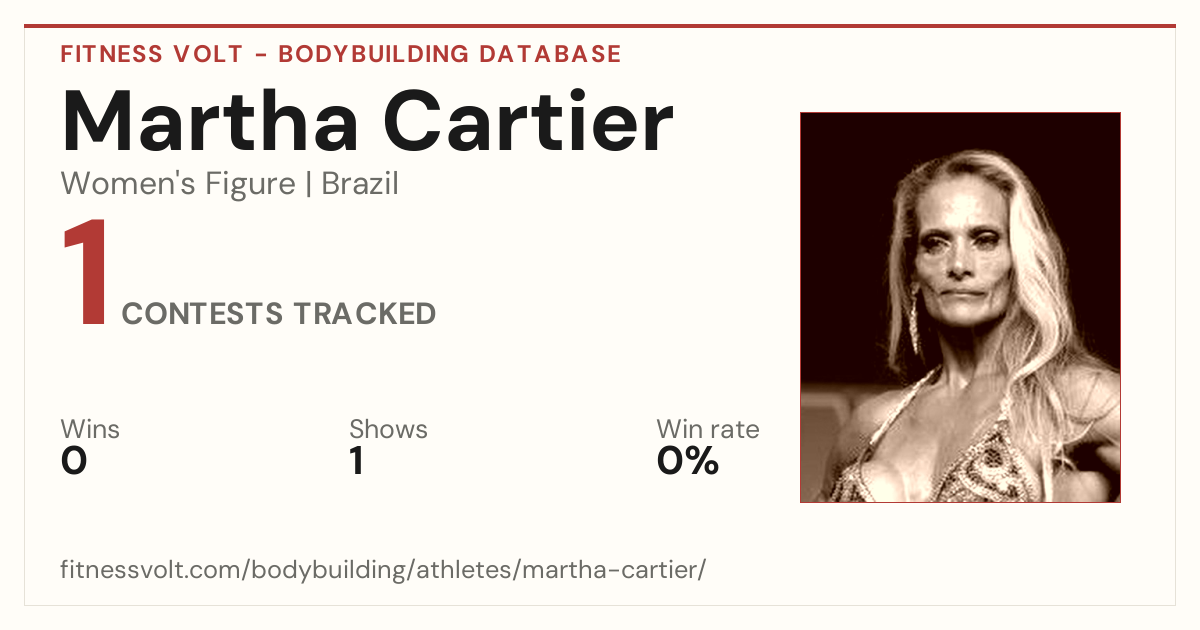Click the word Cartier in the title
Viewport: 1200px width, 630px height.
tap(529, 121)
